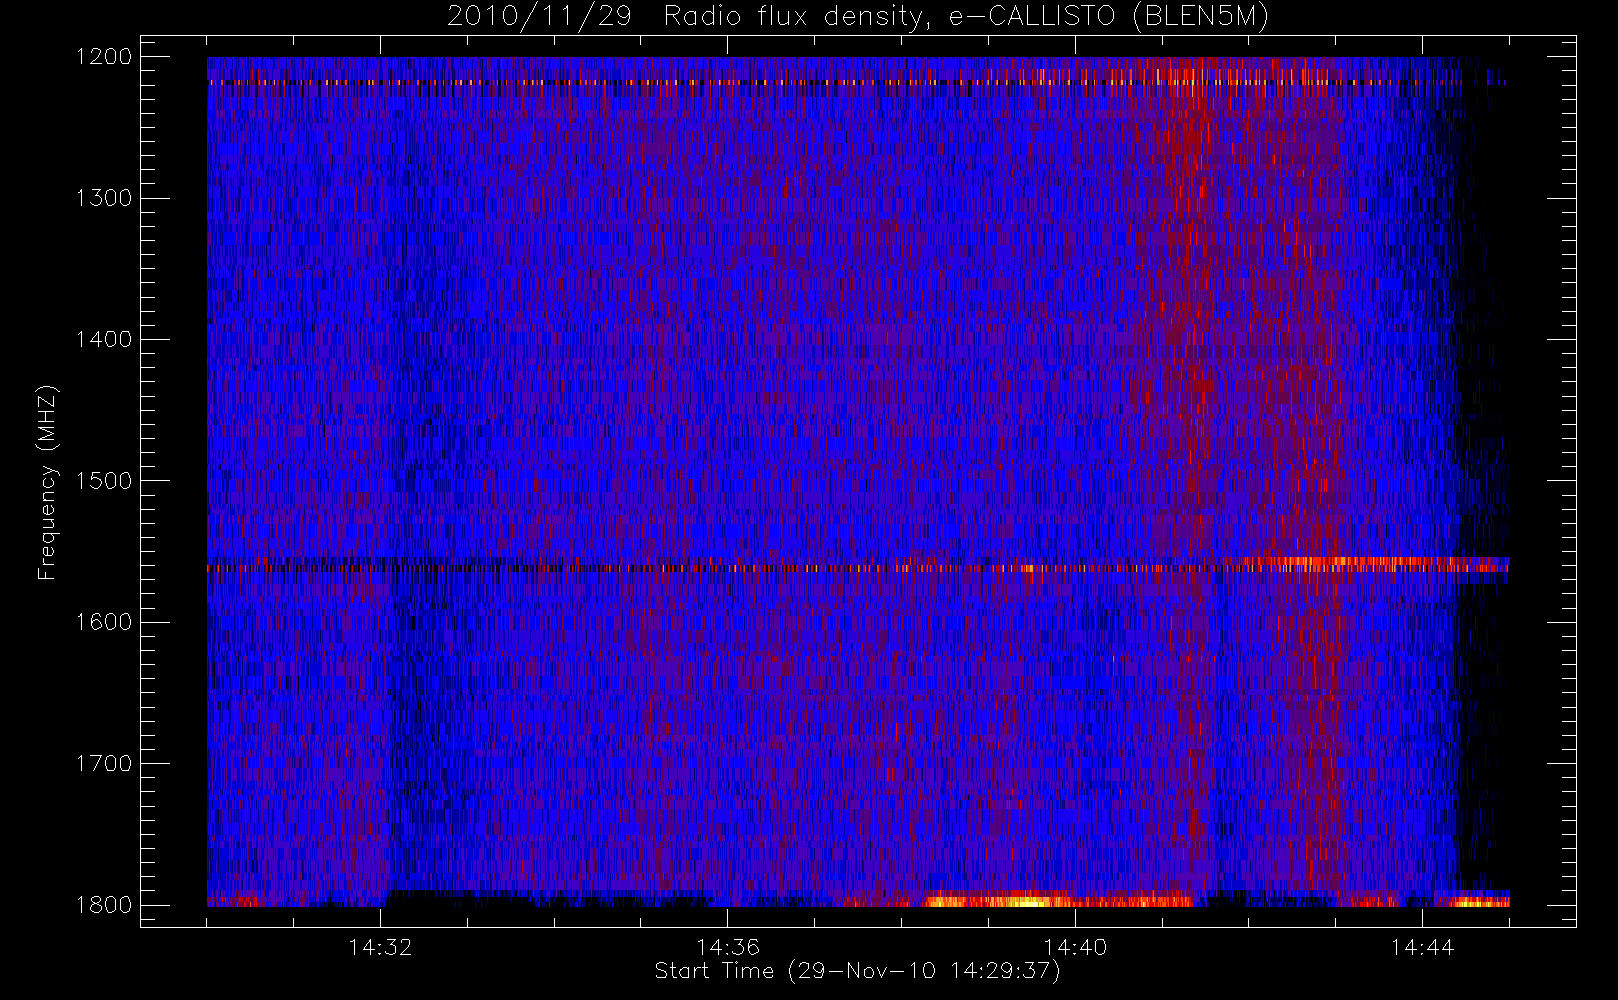Click the 1300 frequency tick label
1618x1000 pixels.
point(104,198)
